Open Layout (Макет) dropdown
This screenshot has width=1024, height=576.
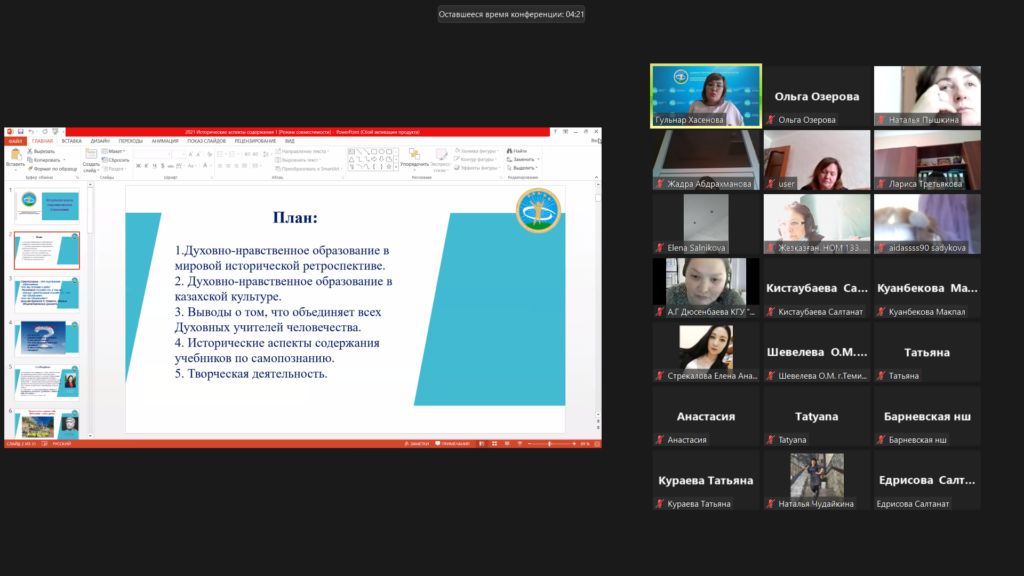click(113, 152)
